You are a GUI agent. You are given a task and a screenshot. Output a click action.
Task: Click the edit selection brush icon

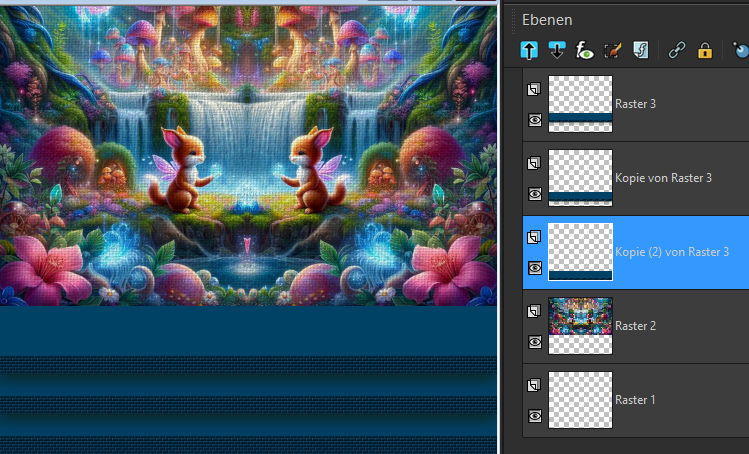click(x=613, y=50)
